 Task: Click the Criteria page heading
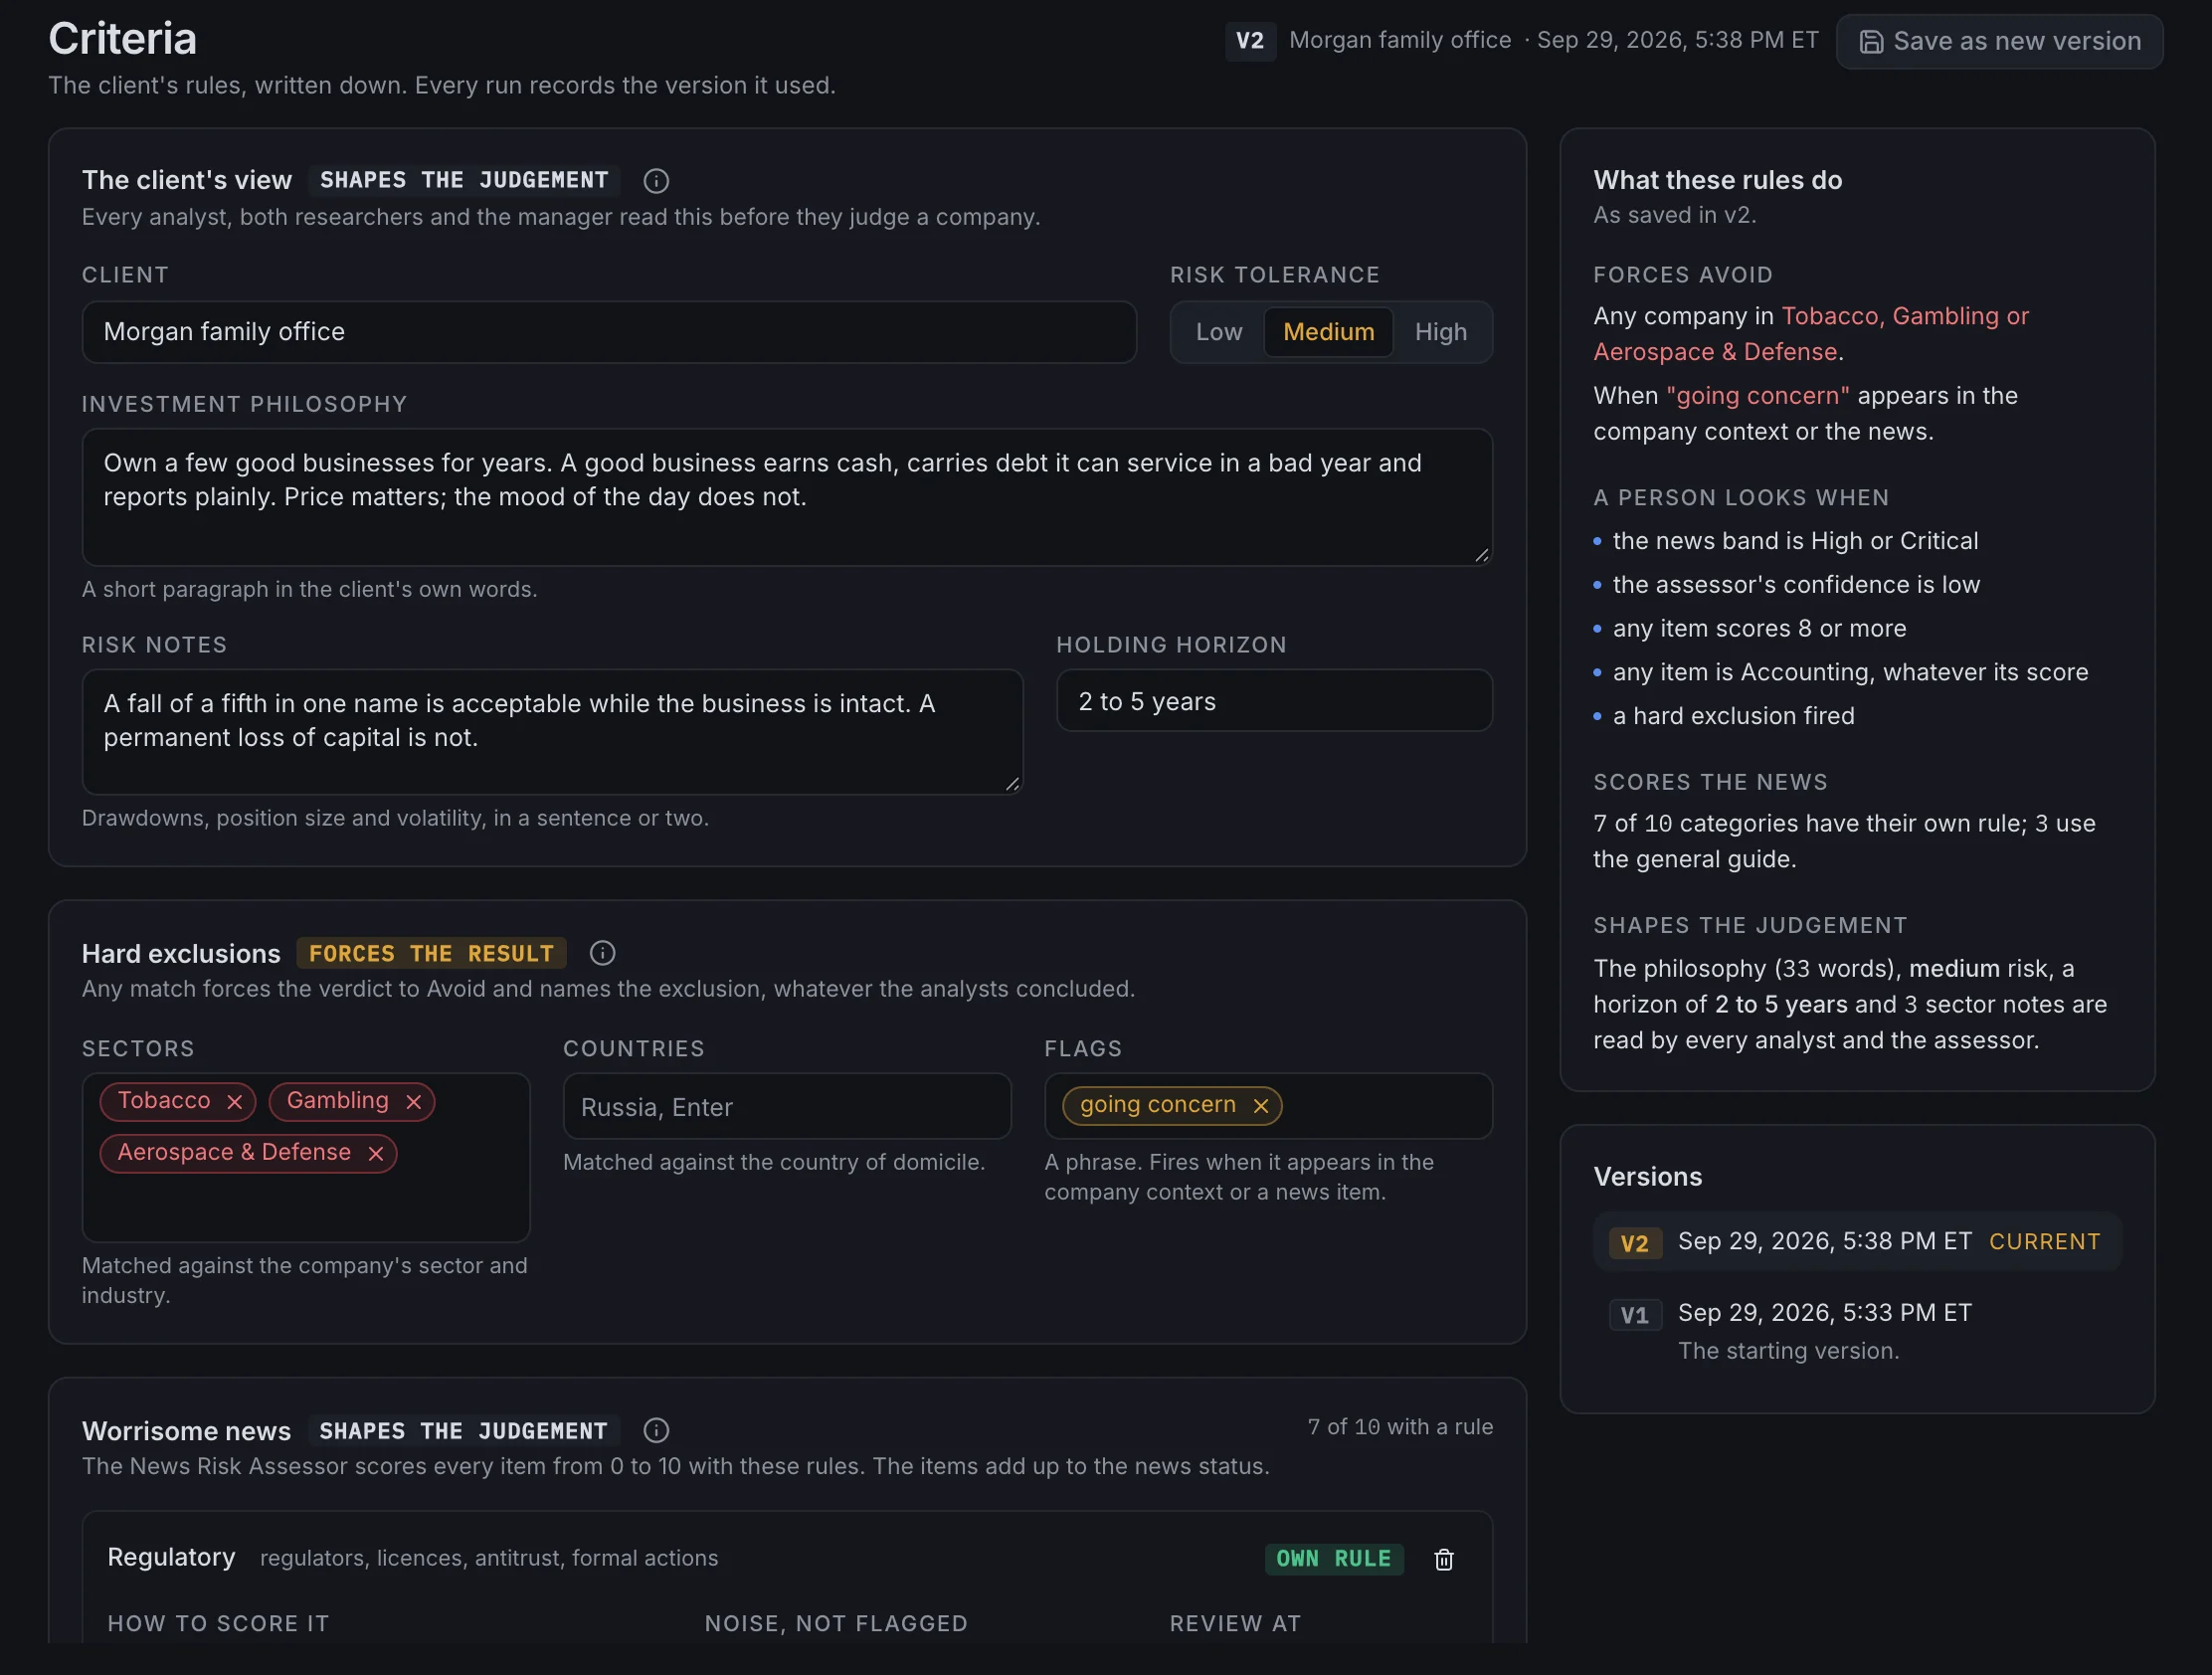(122, 39)
